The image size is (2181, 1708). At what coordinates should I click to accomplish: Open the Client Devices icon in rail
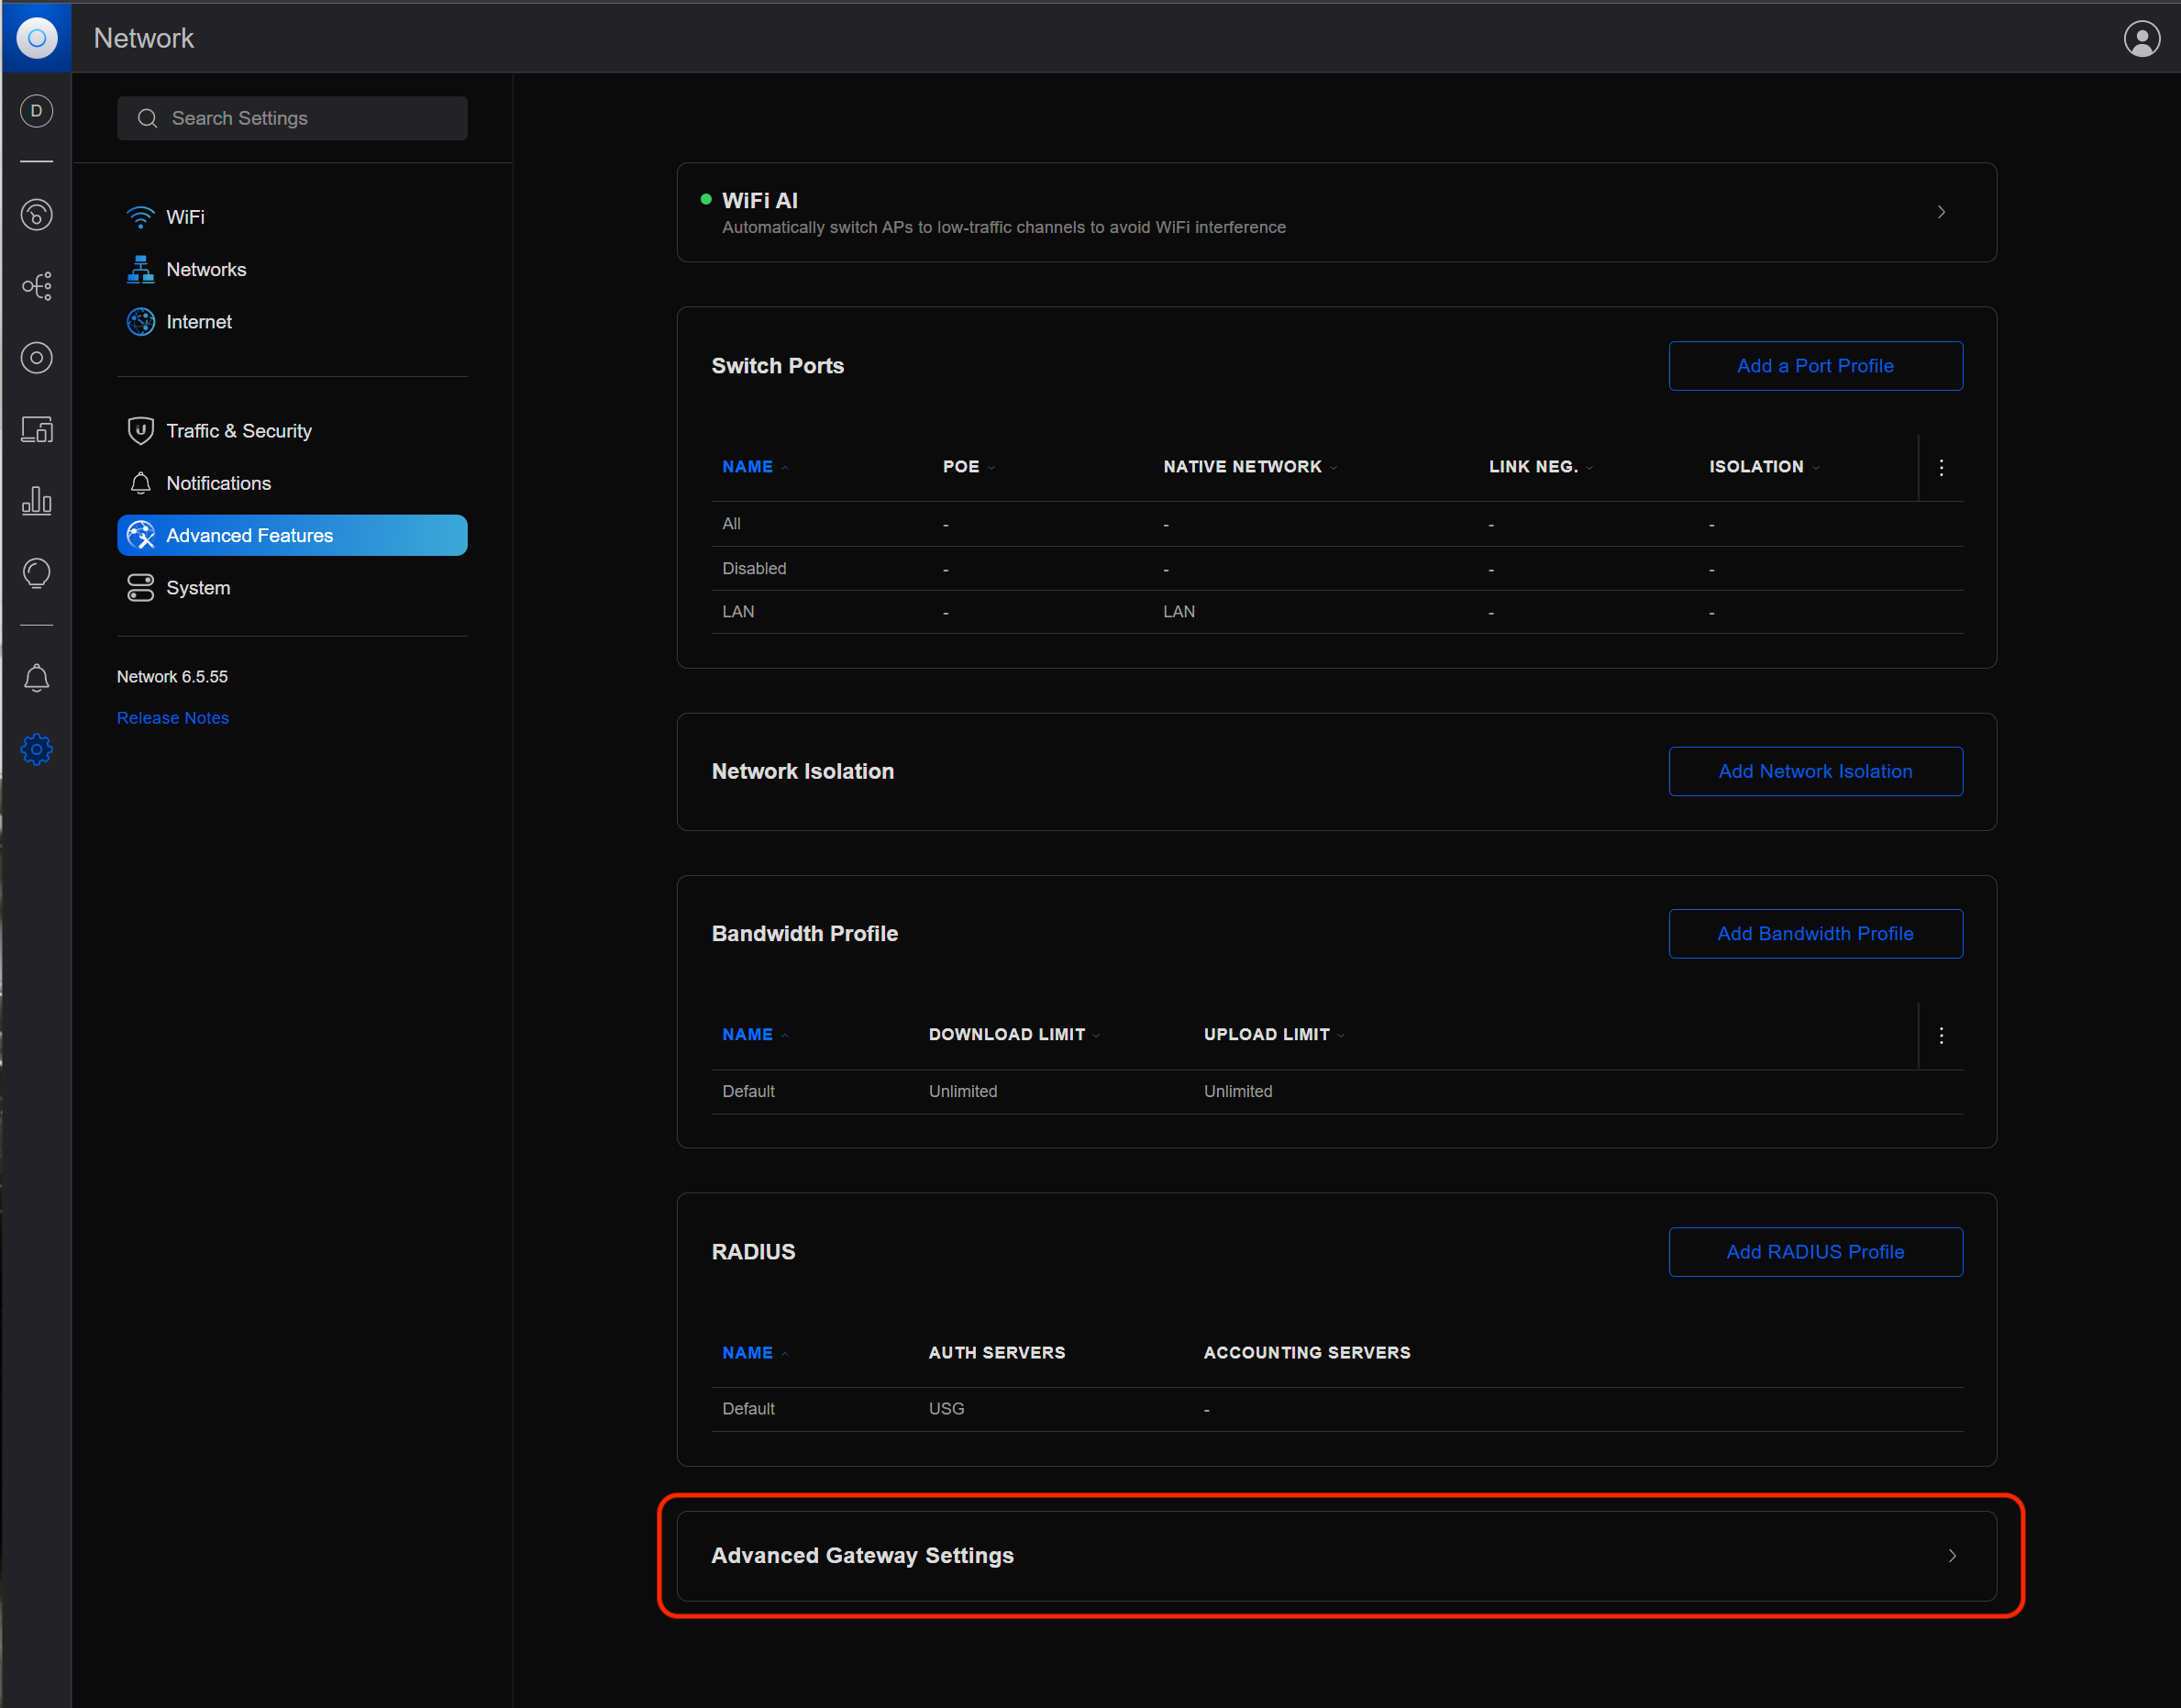pos(37,430)
